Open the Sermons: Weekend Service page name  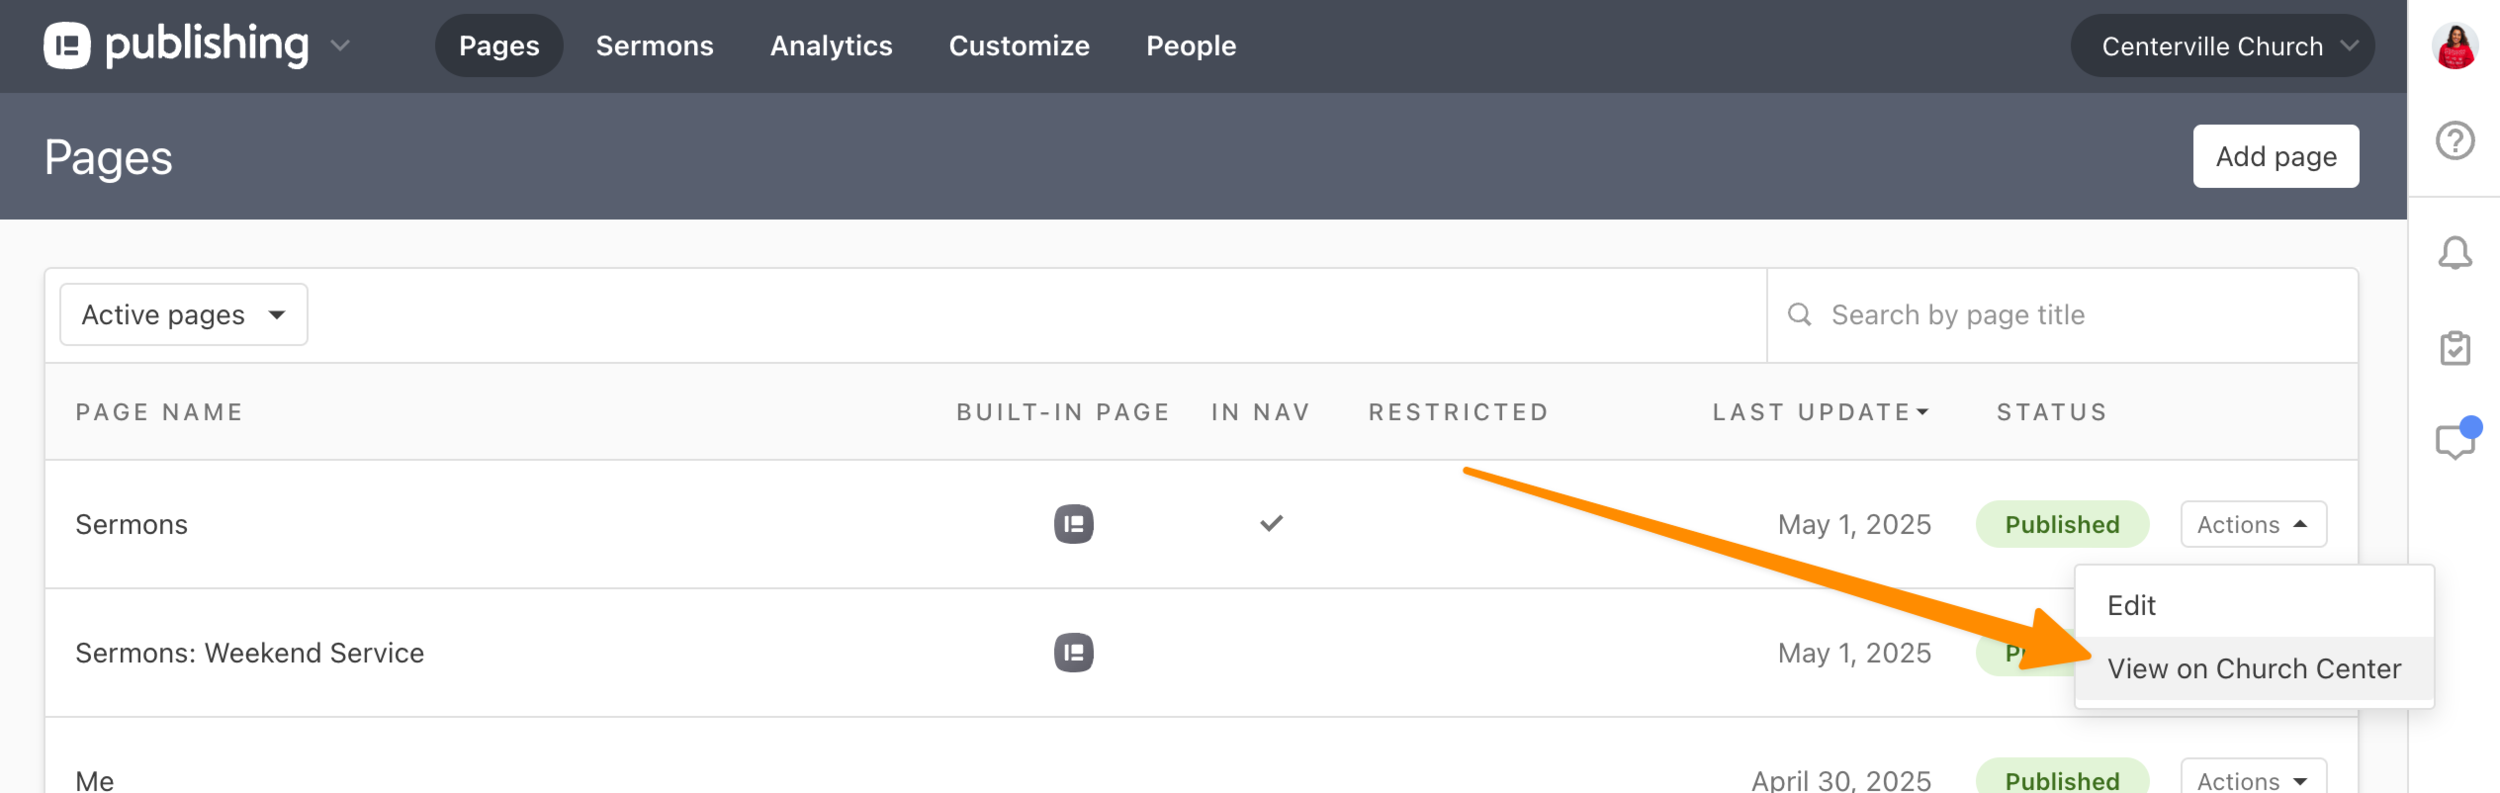[x=249, y=653]
